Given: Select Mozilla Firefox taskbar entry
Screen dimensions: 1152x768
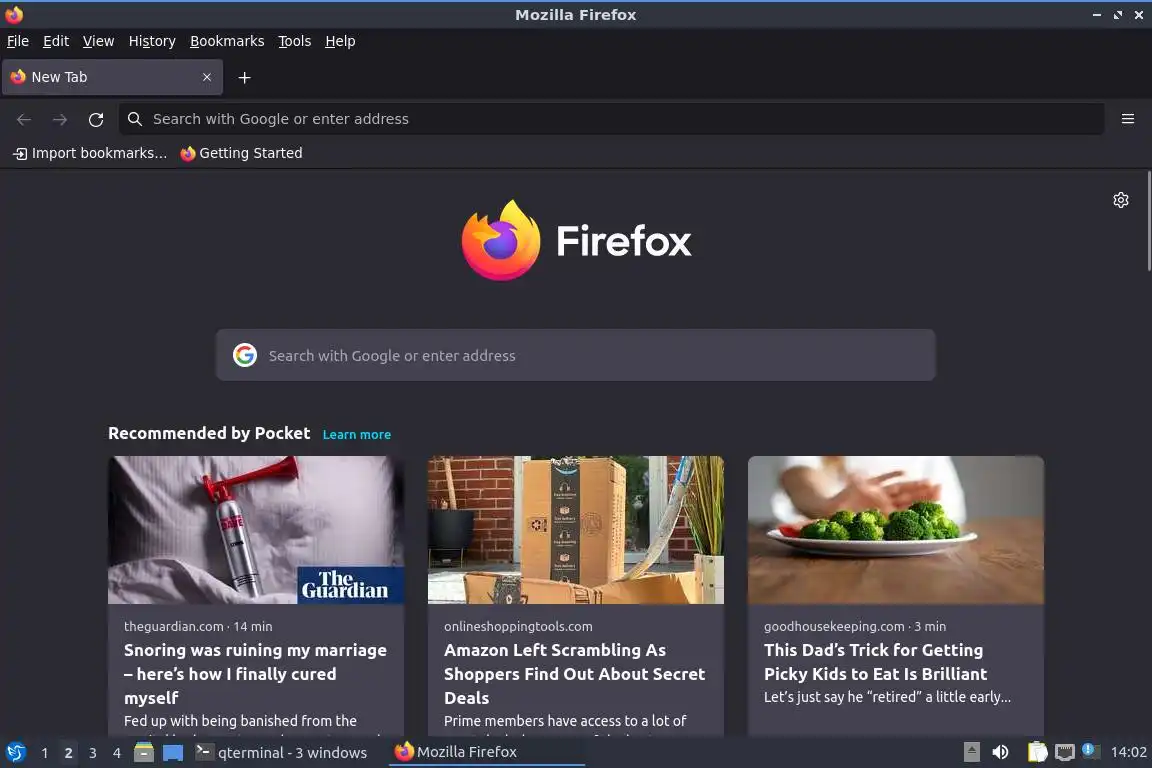Looking at the screenshot, I should pyautogui.click(x=486, y=752).
